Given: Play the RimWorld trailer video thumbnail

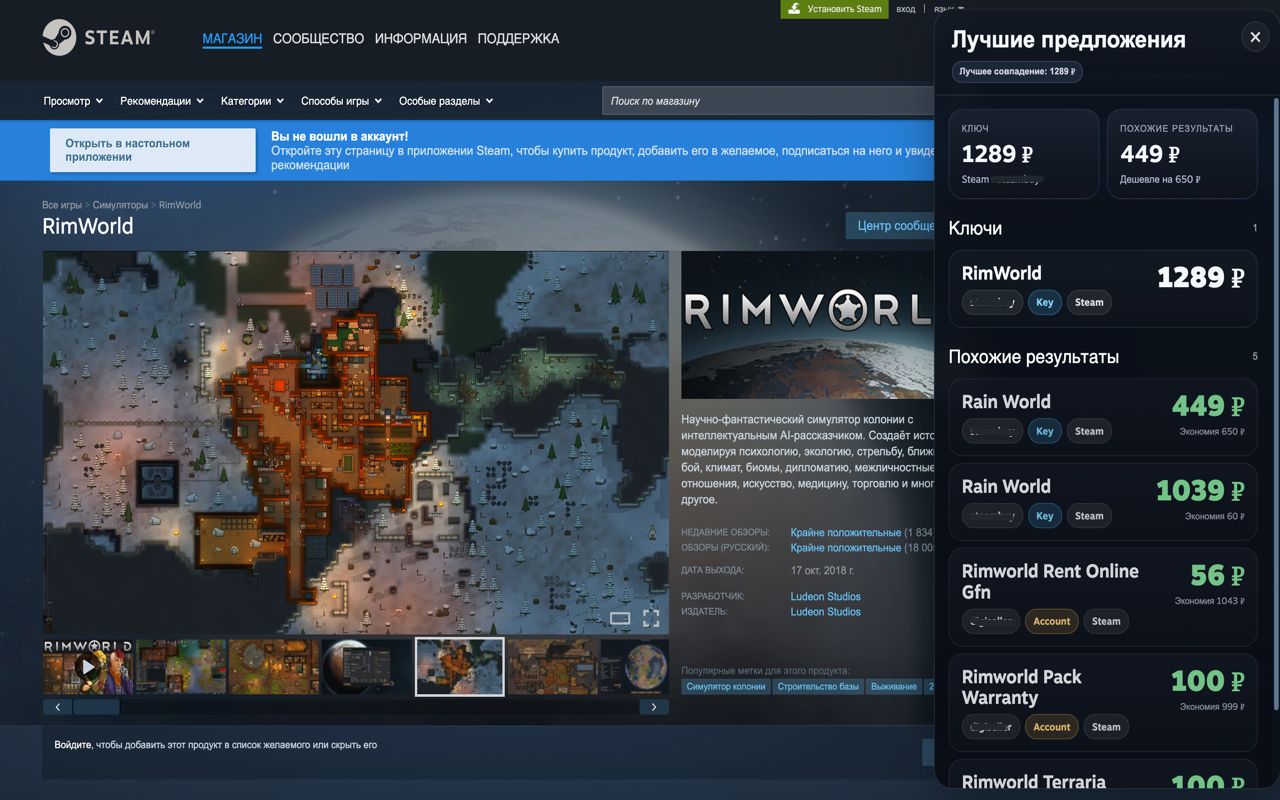Looking at the screenshot, I should [88, 667].
